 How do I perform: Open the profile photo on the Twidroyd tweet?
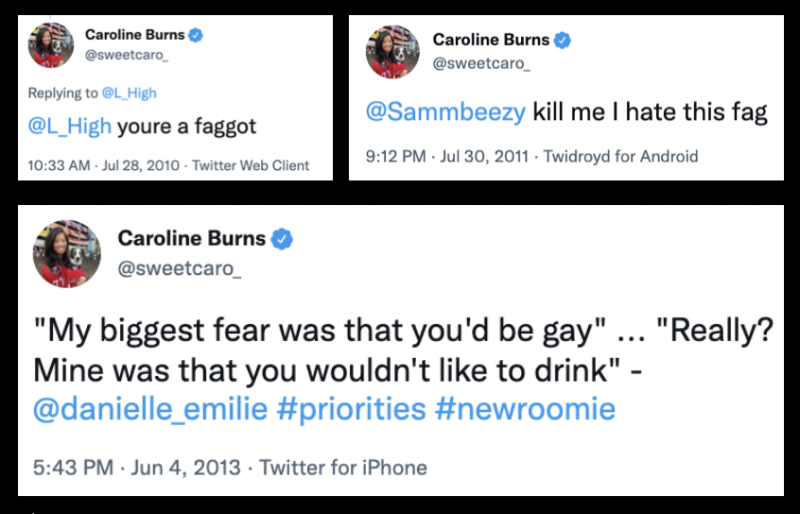click(393, 52)
